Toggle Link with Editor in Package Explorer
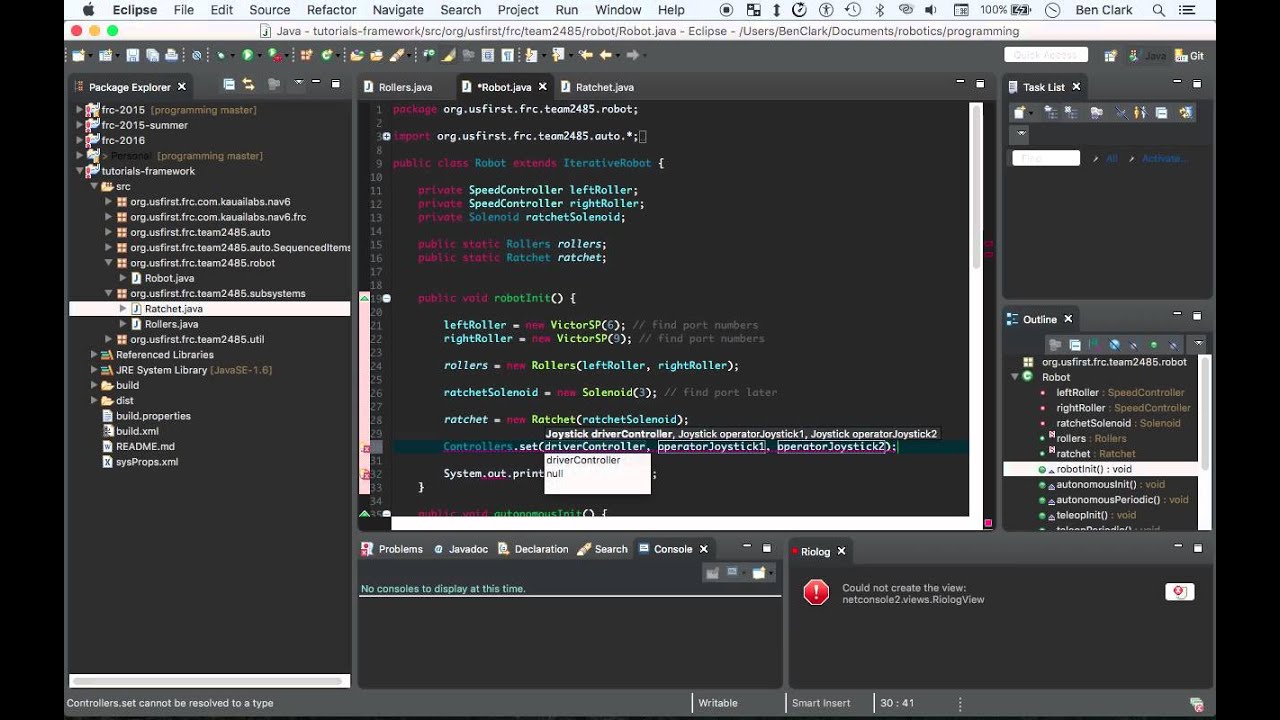 (x=248, y=85)
